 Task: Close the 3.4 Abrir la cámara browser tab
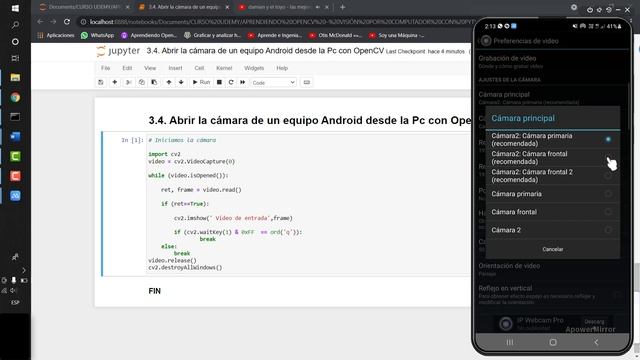227,7
